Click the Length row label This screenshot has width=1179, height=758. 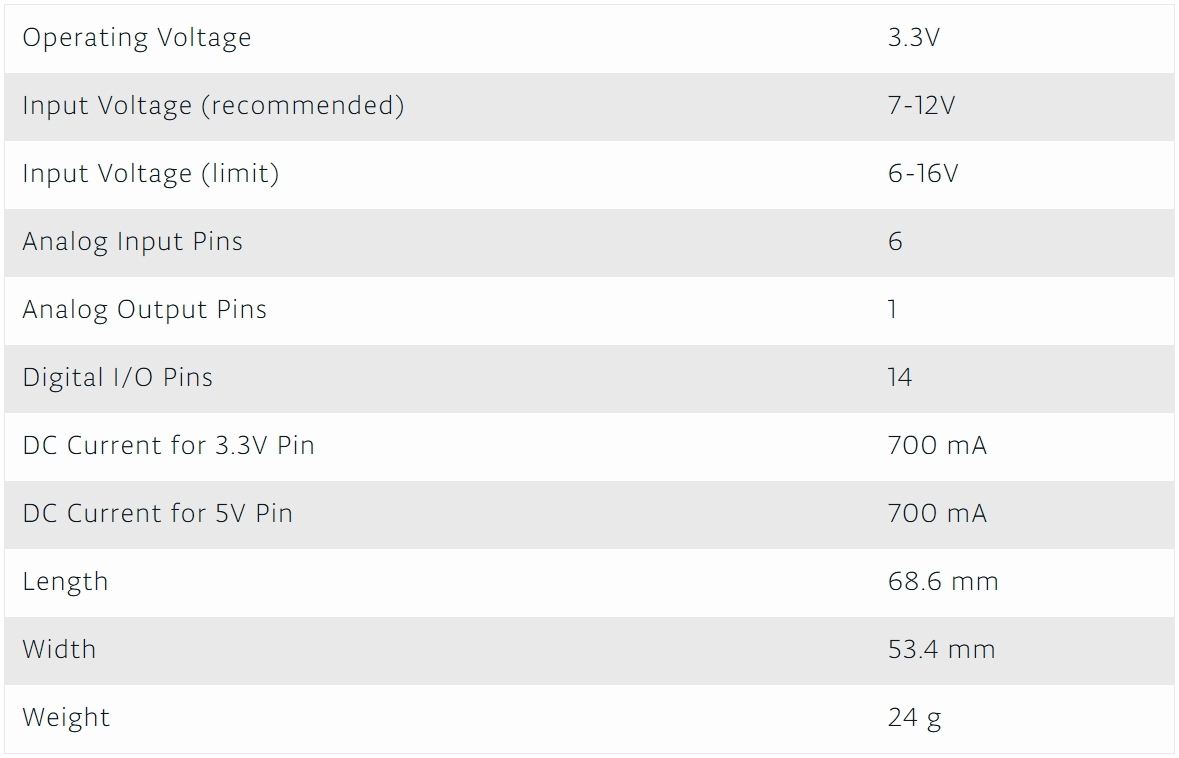(65, 582)
